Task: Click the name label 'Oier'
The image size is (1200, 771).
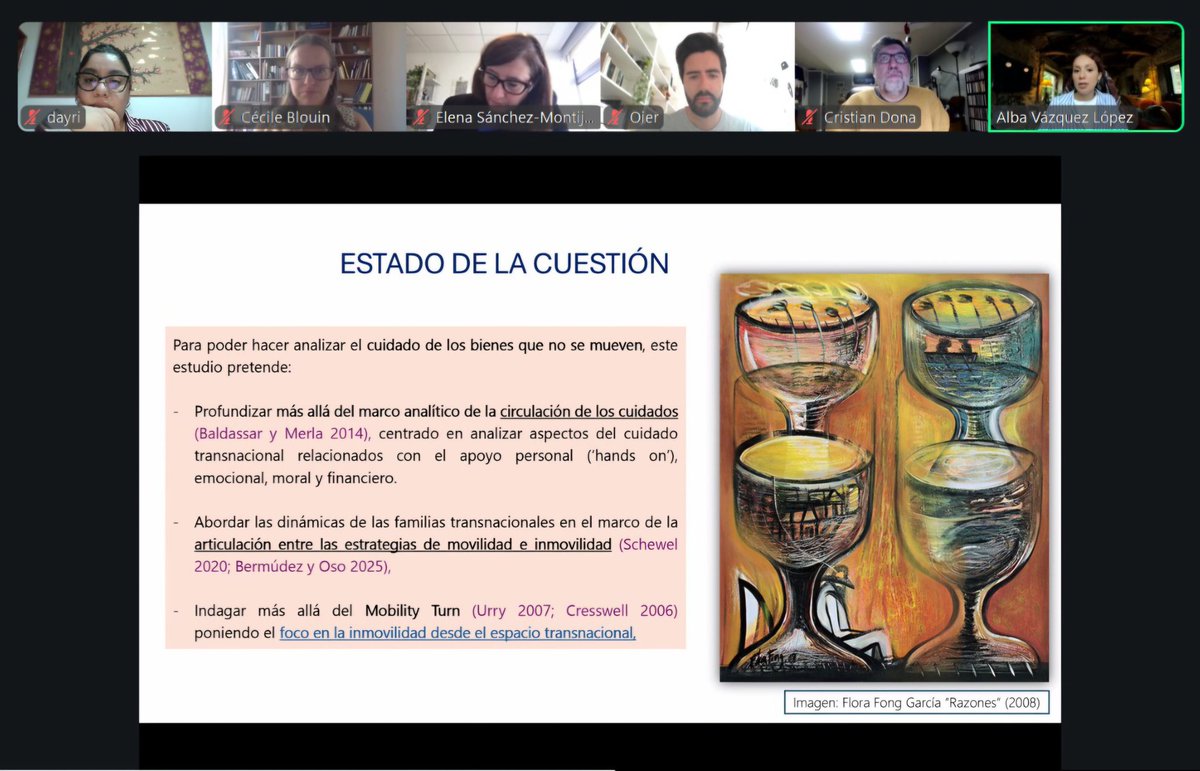Action: point(644,117)
